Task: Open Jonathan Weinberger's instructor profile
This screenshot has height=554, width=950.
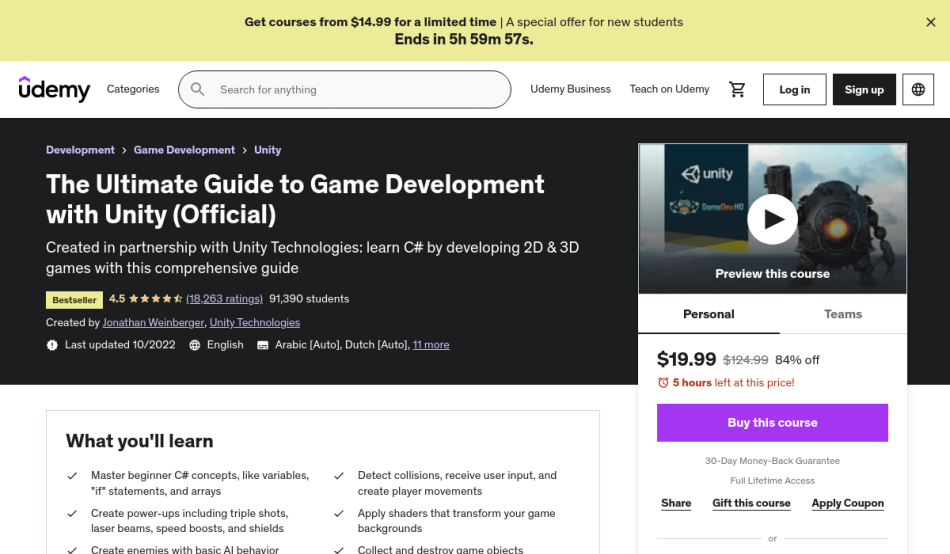Action: tap(153, 322)
